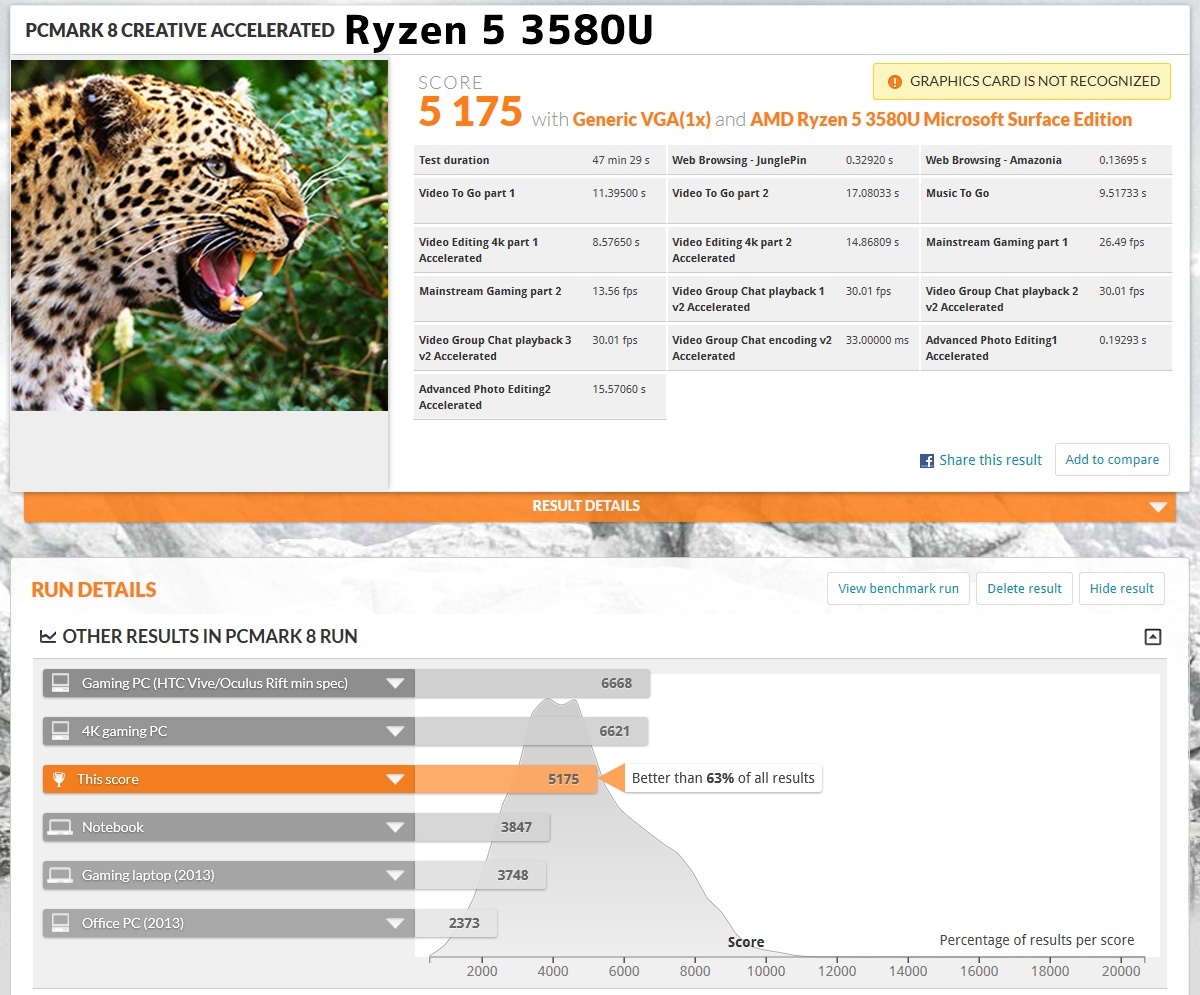
Task: Click the PCMark 8 Creative Accelerated title
Action: pyautogui.click(x=180, y=30)
